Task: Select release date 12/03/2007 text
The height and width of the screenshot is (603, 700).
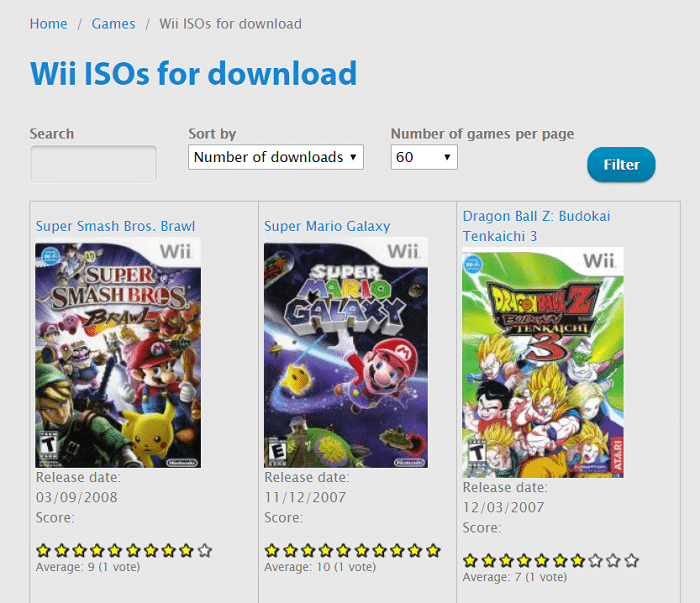Action: (503, 507)
